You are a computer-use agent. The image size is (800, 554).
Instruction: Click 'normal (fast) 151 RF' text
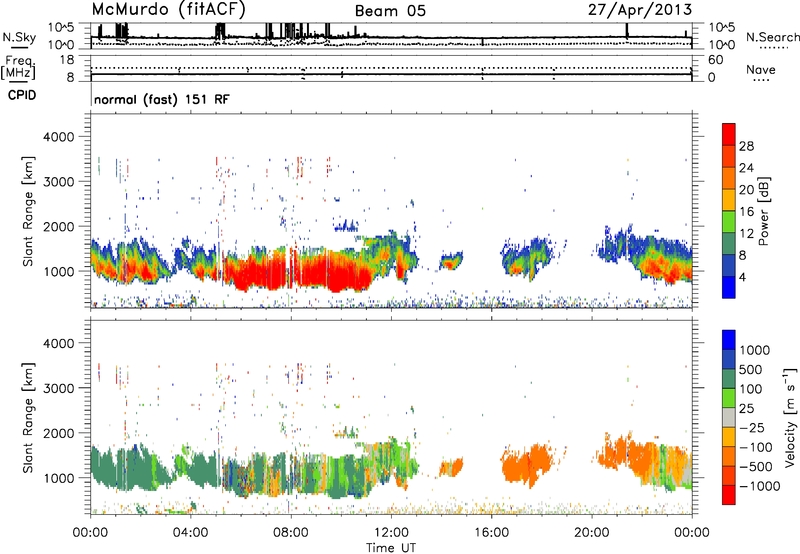[162, 99]
